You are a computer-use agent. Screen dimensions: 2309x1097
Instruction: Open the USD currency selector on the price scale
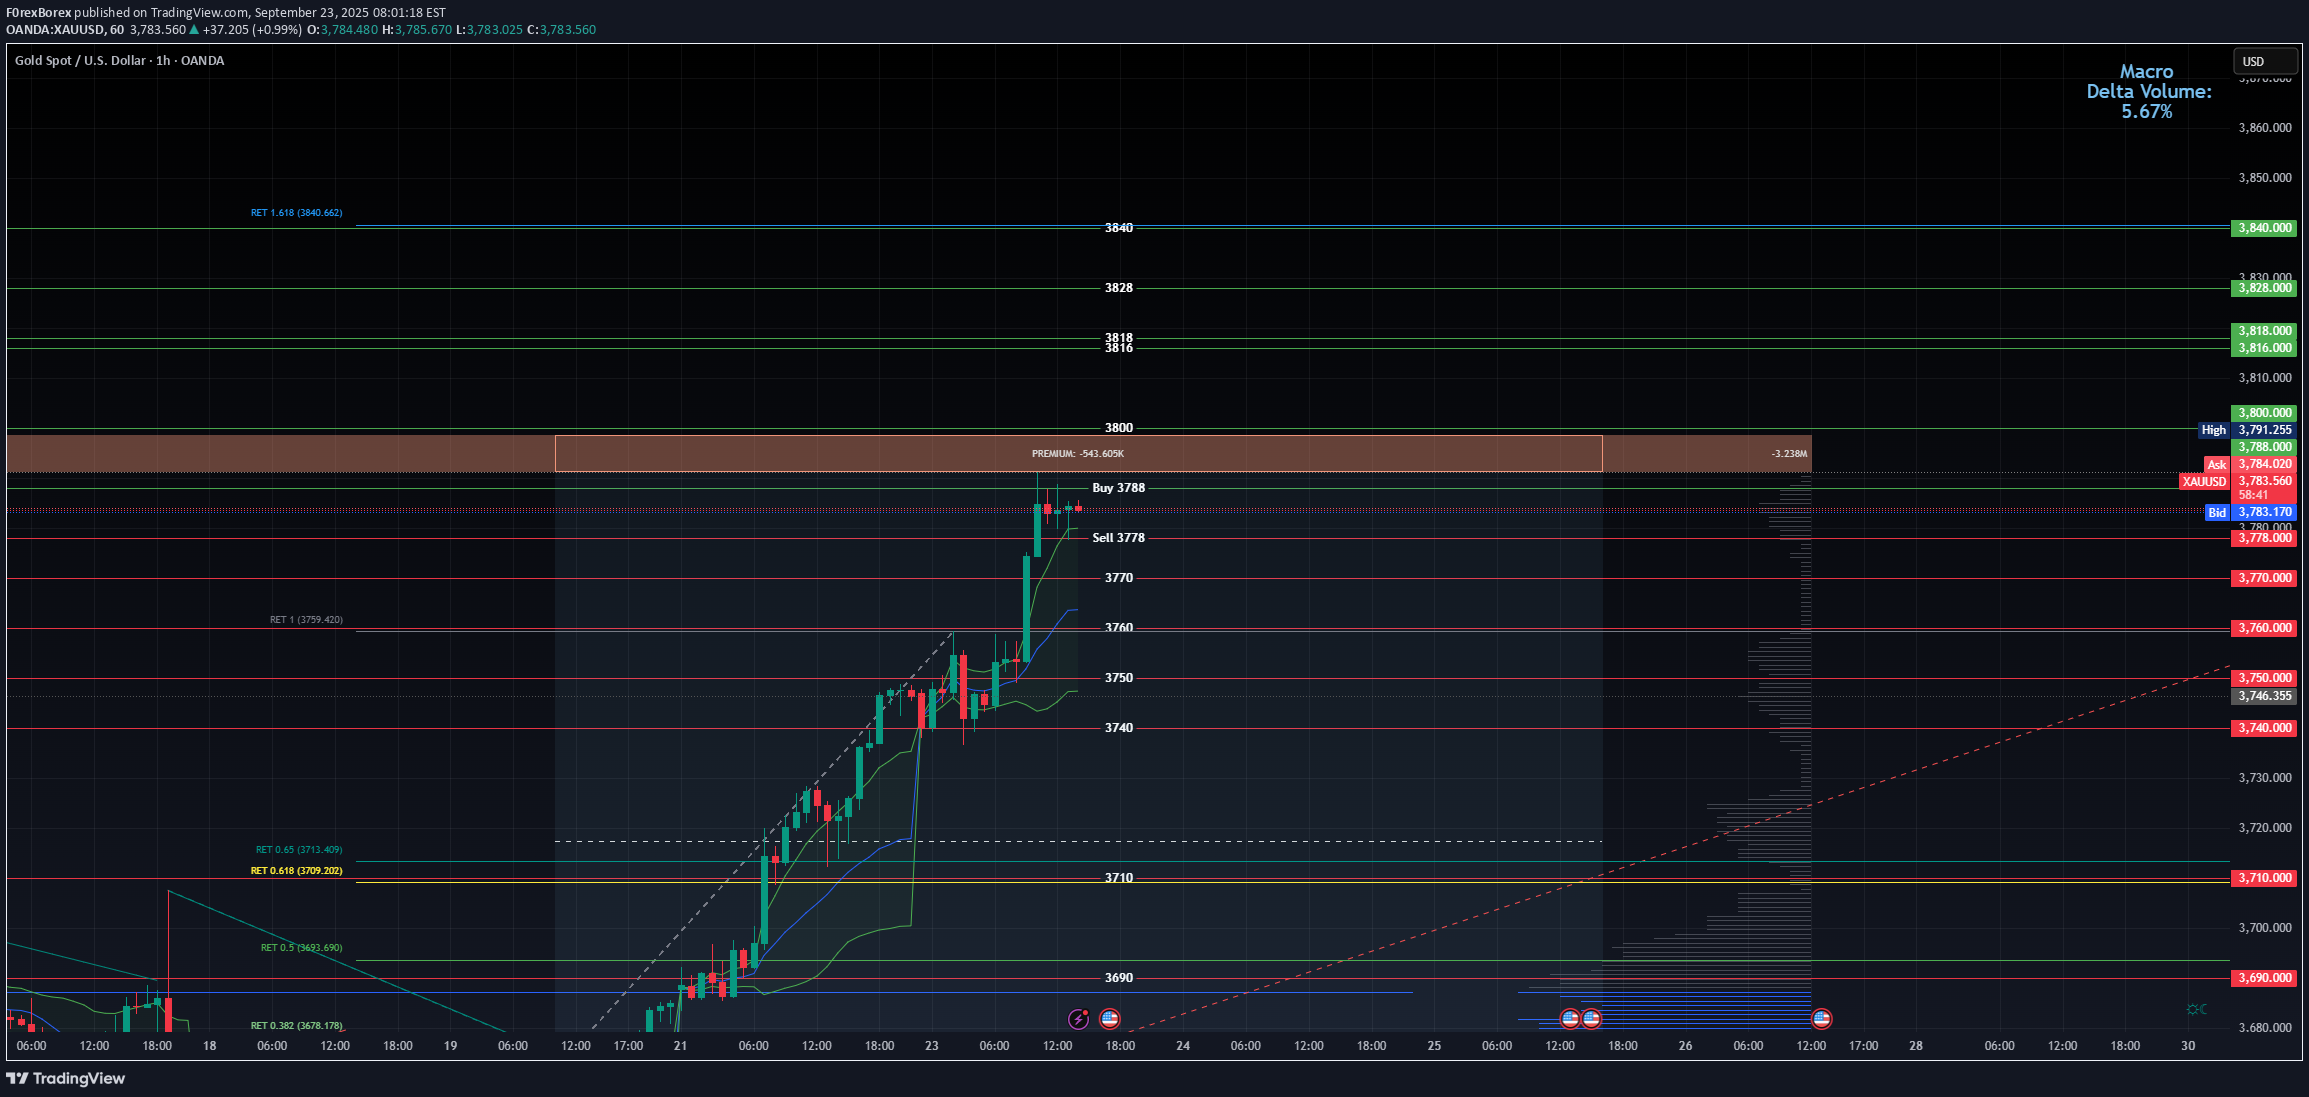(x=2264, y=61)
